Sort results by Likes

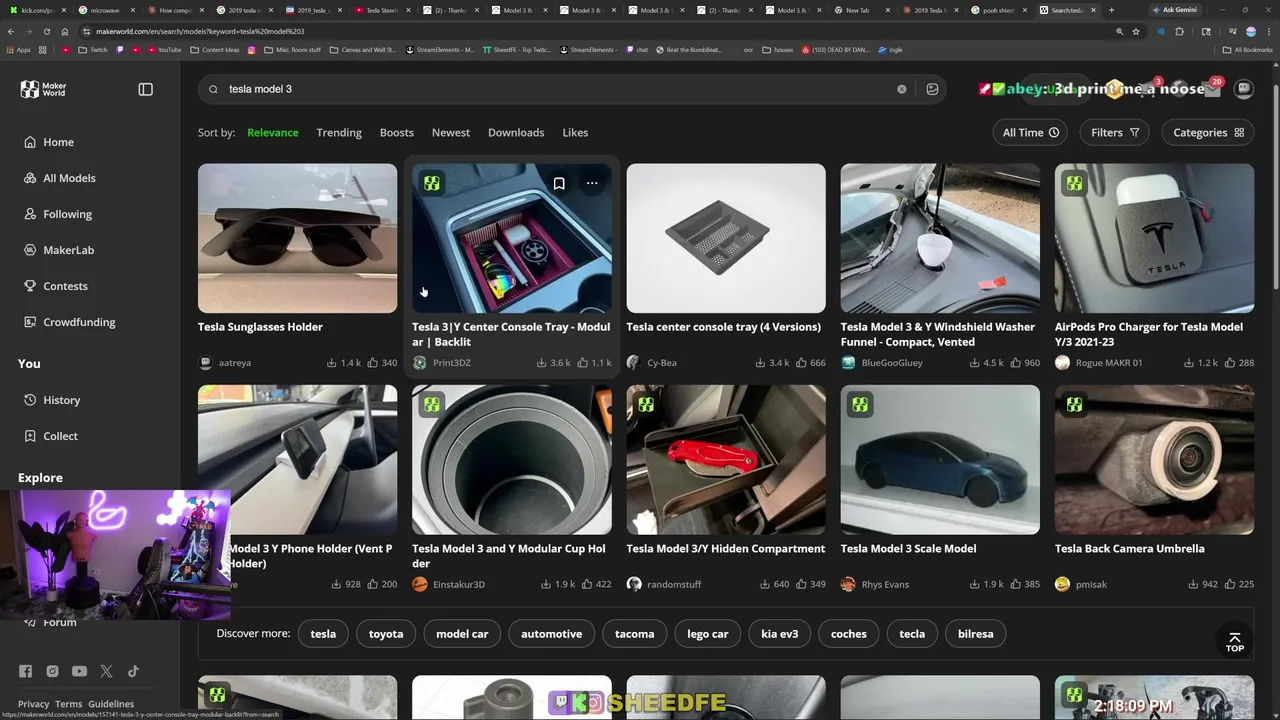tap(575, 132)
